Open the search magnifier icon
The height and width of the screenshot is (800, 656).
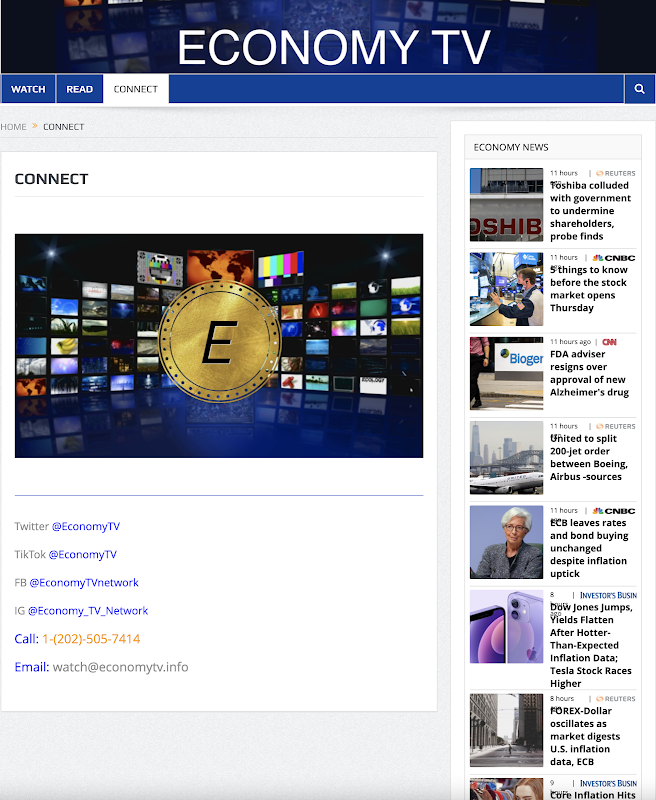639,89
